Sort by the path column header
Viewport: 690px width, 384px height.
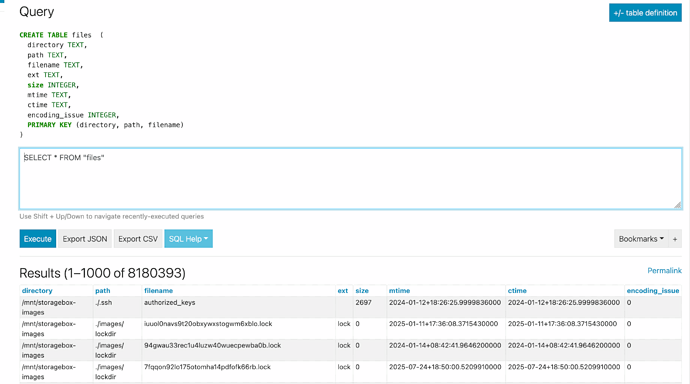(x=103, y=290)
